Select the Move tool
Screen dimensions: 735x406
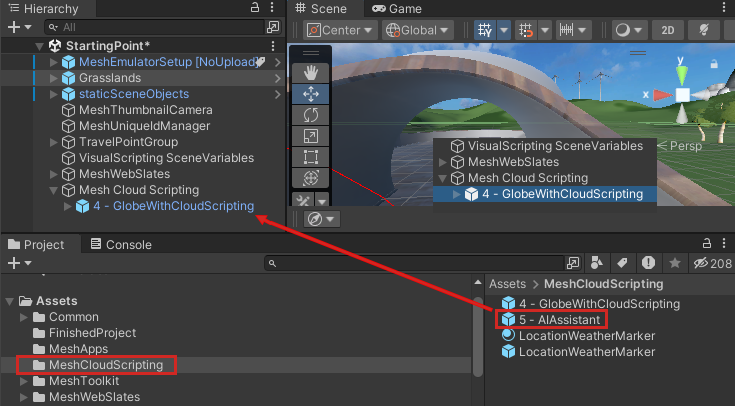click(310, 94)
